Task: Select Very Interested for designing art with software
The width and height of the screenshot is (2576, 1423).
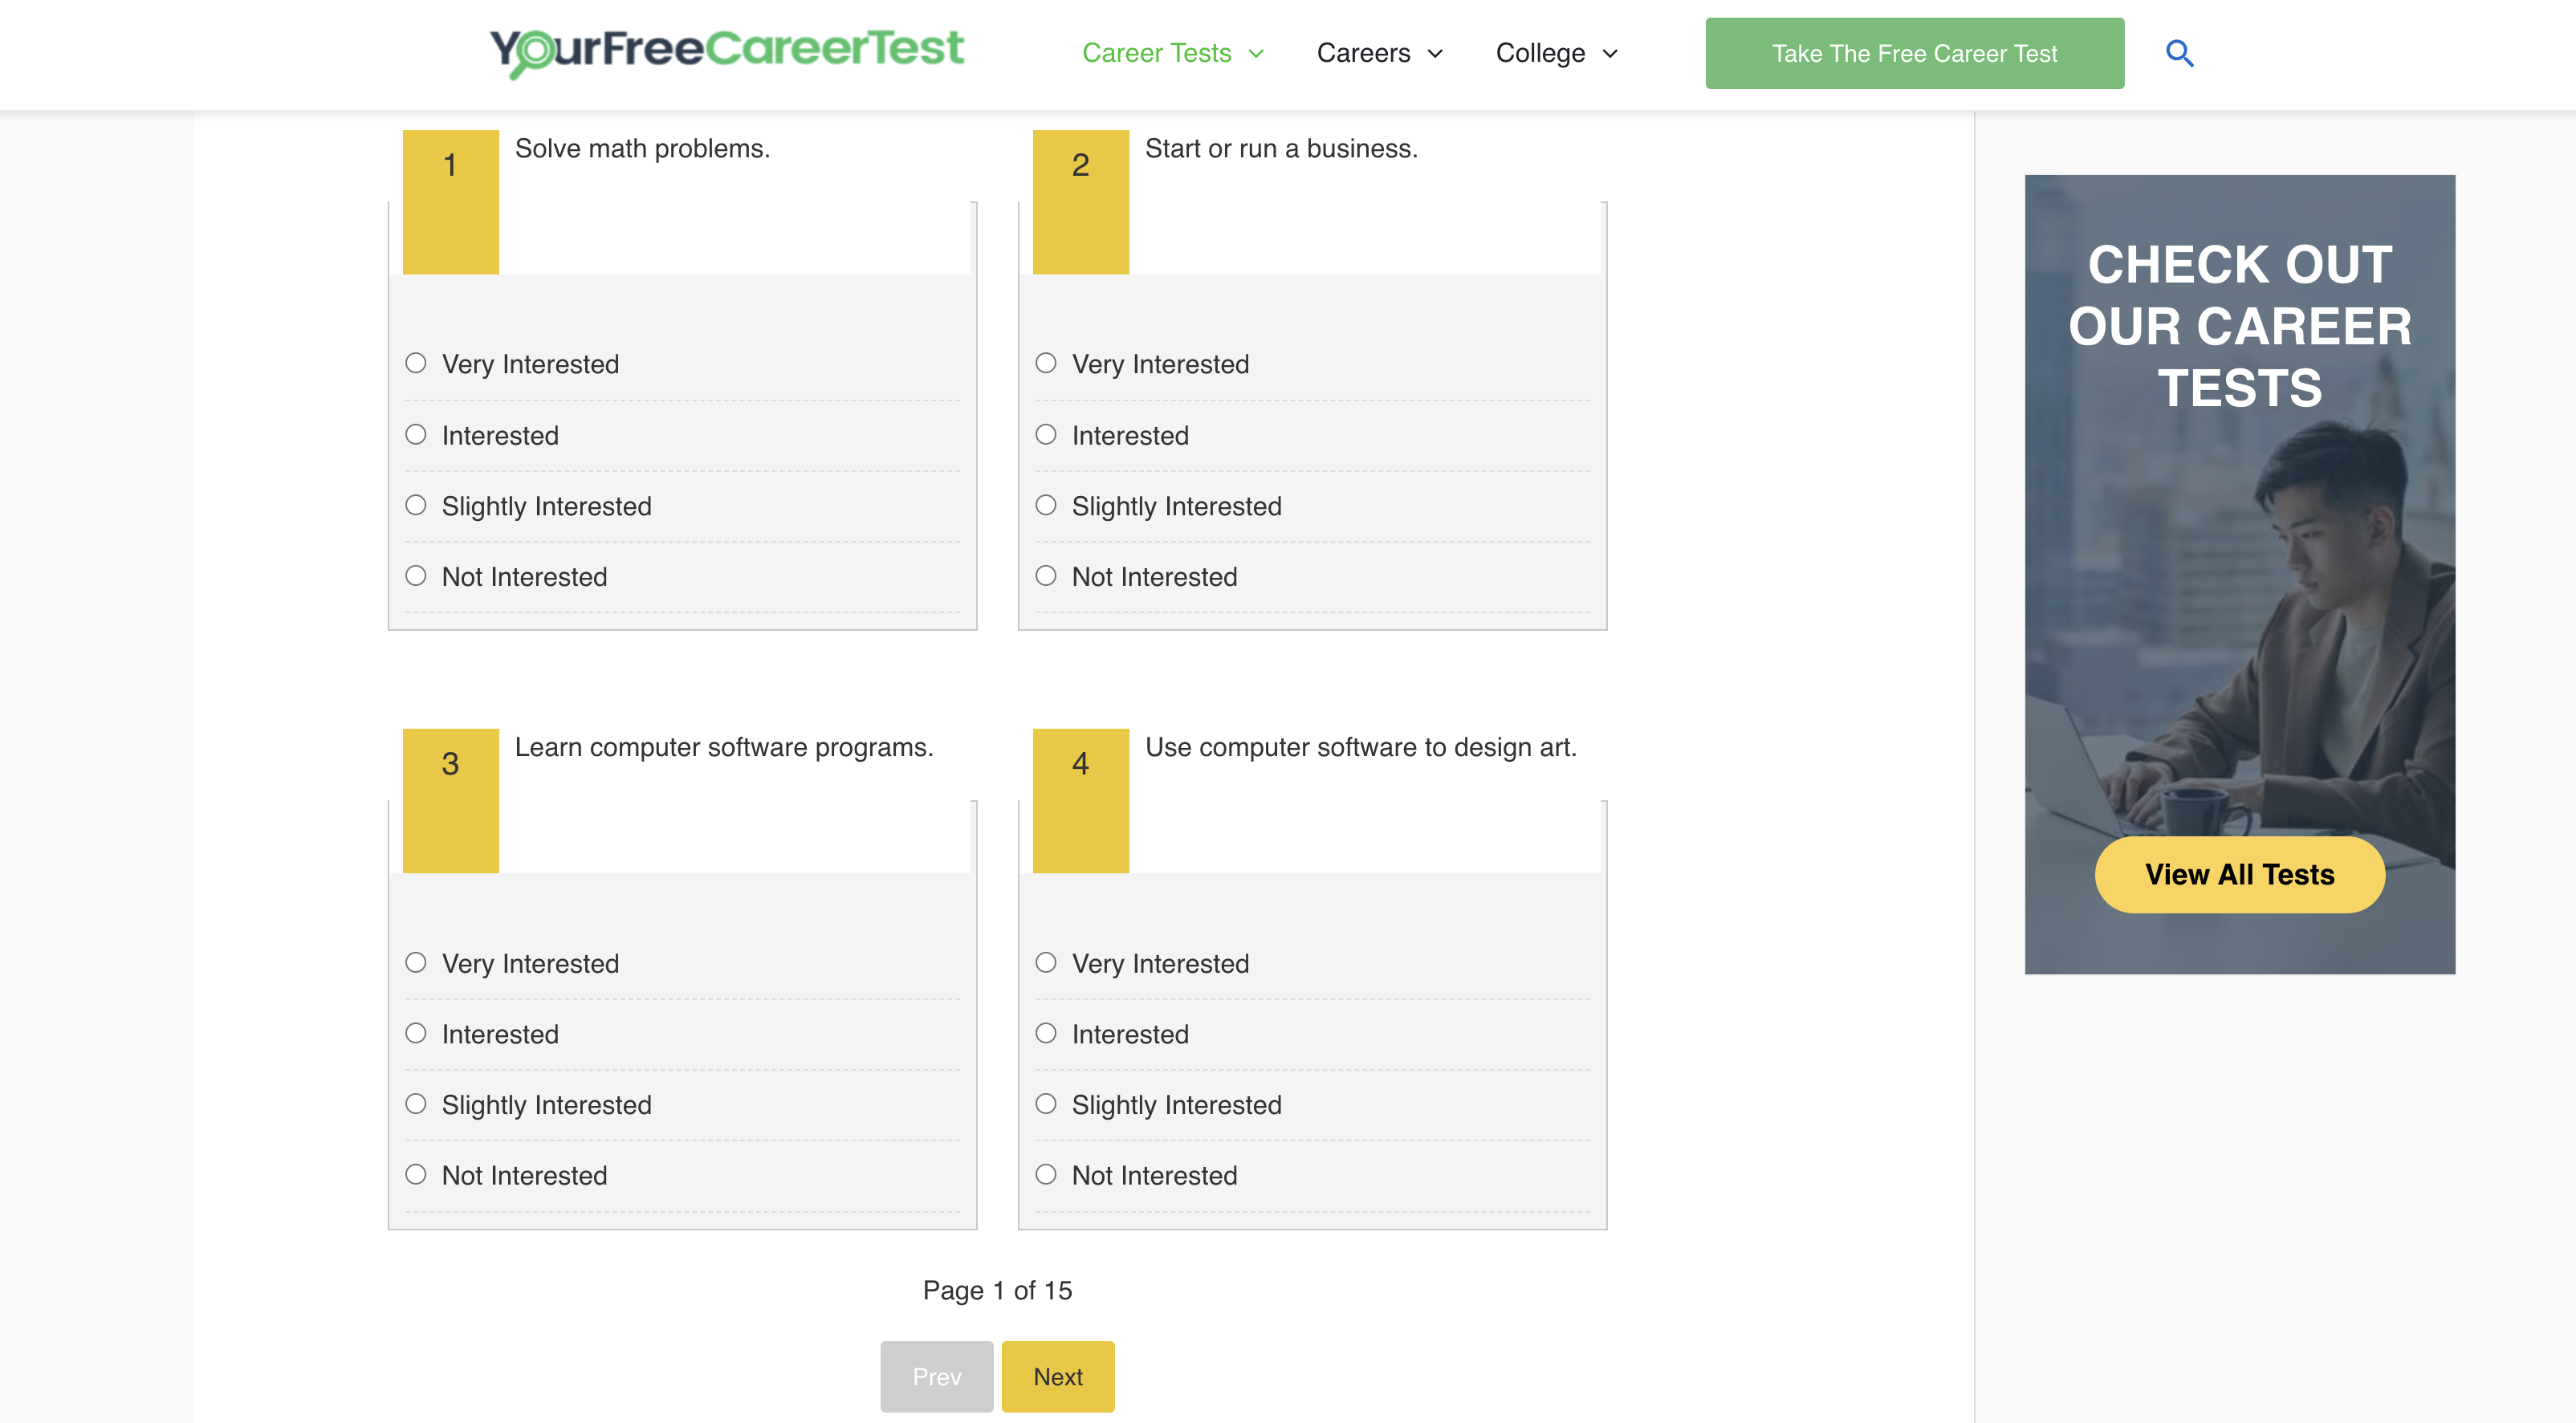Action: (1046, 962)
